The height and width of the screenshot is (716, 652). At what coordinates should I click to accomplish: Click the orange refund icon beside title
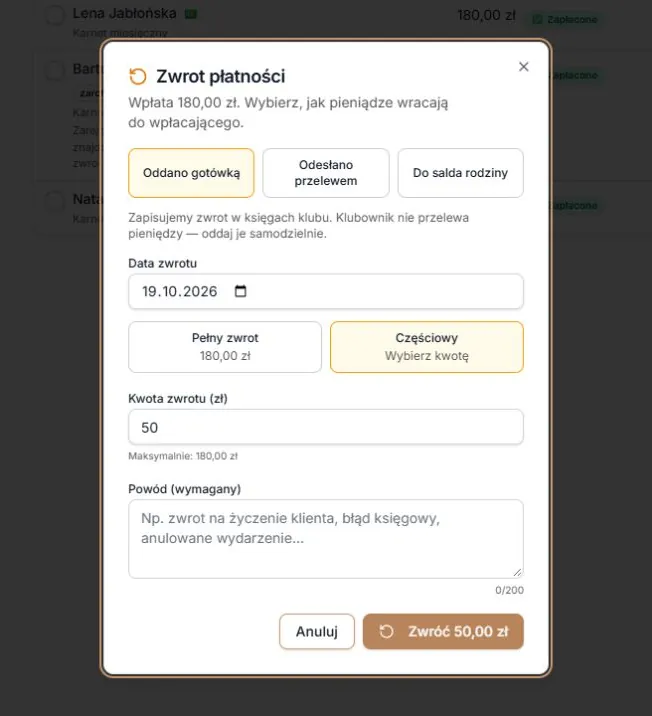point(137,76)
